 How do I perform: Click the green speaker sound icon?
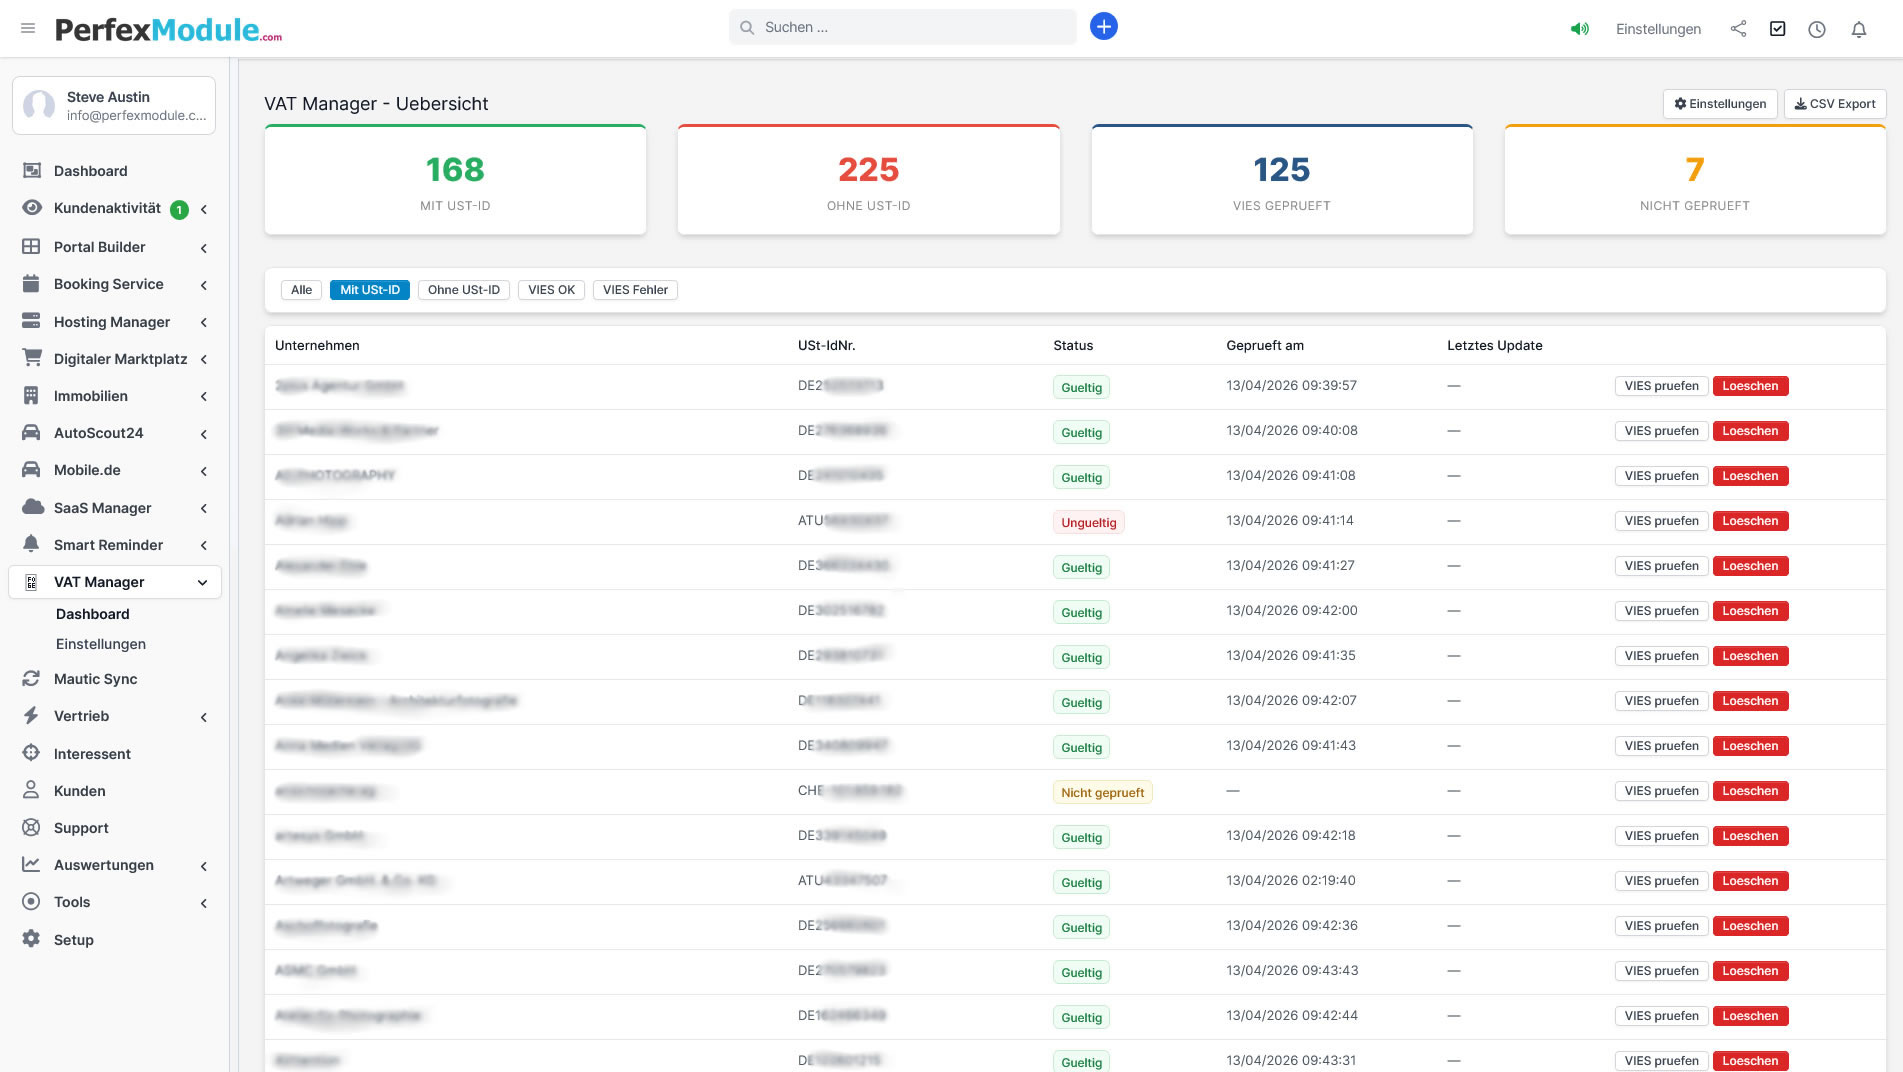point(1579,29)
